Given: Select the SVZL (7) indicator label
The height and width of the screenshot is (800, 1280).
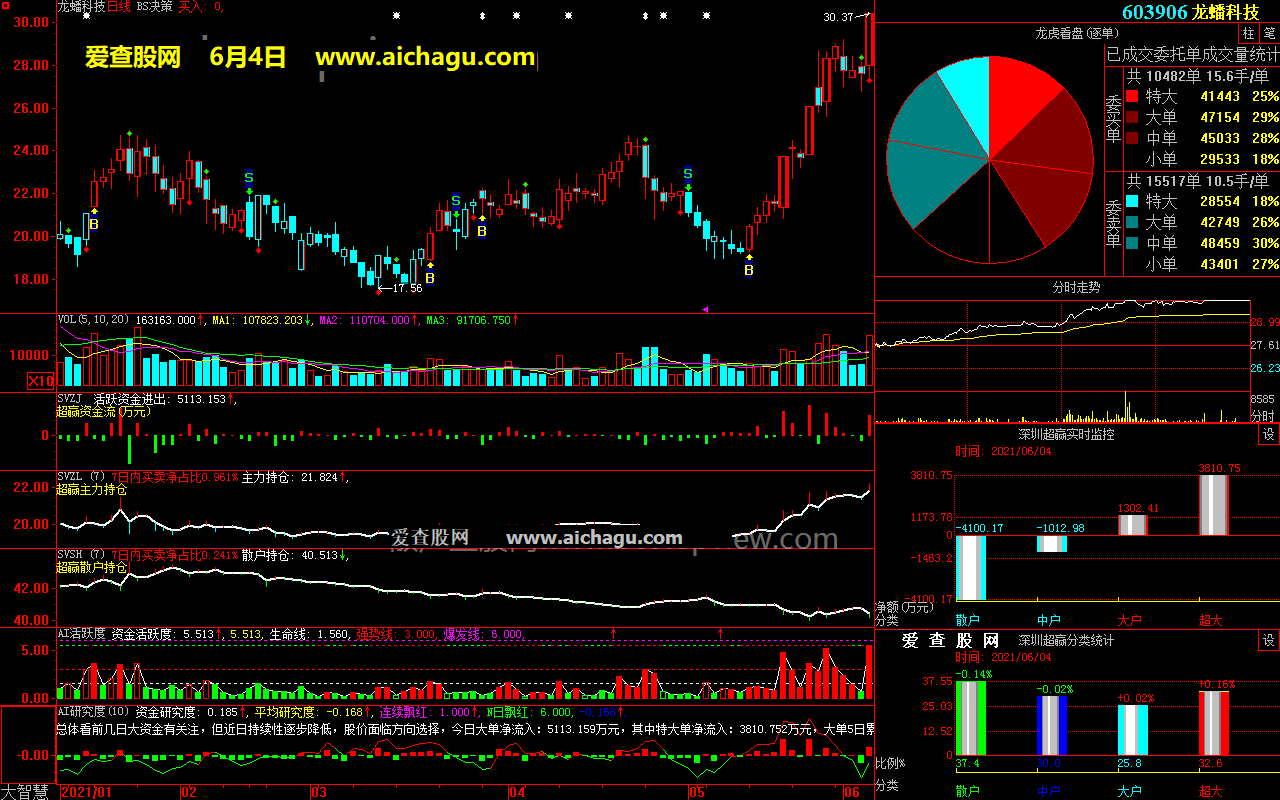Looking at the screenshot, I should 81,477.
